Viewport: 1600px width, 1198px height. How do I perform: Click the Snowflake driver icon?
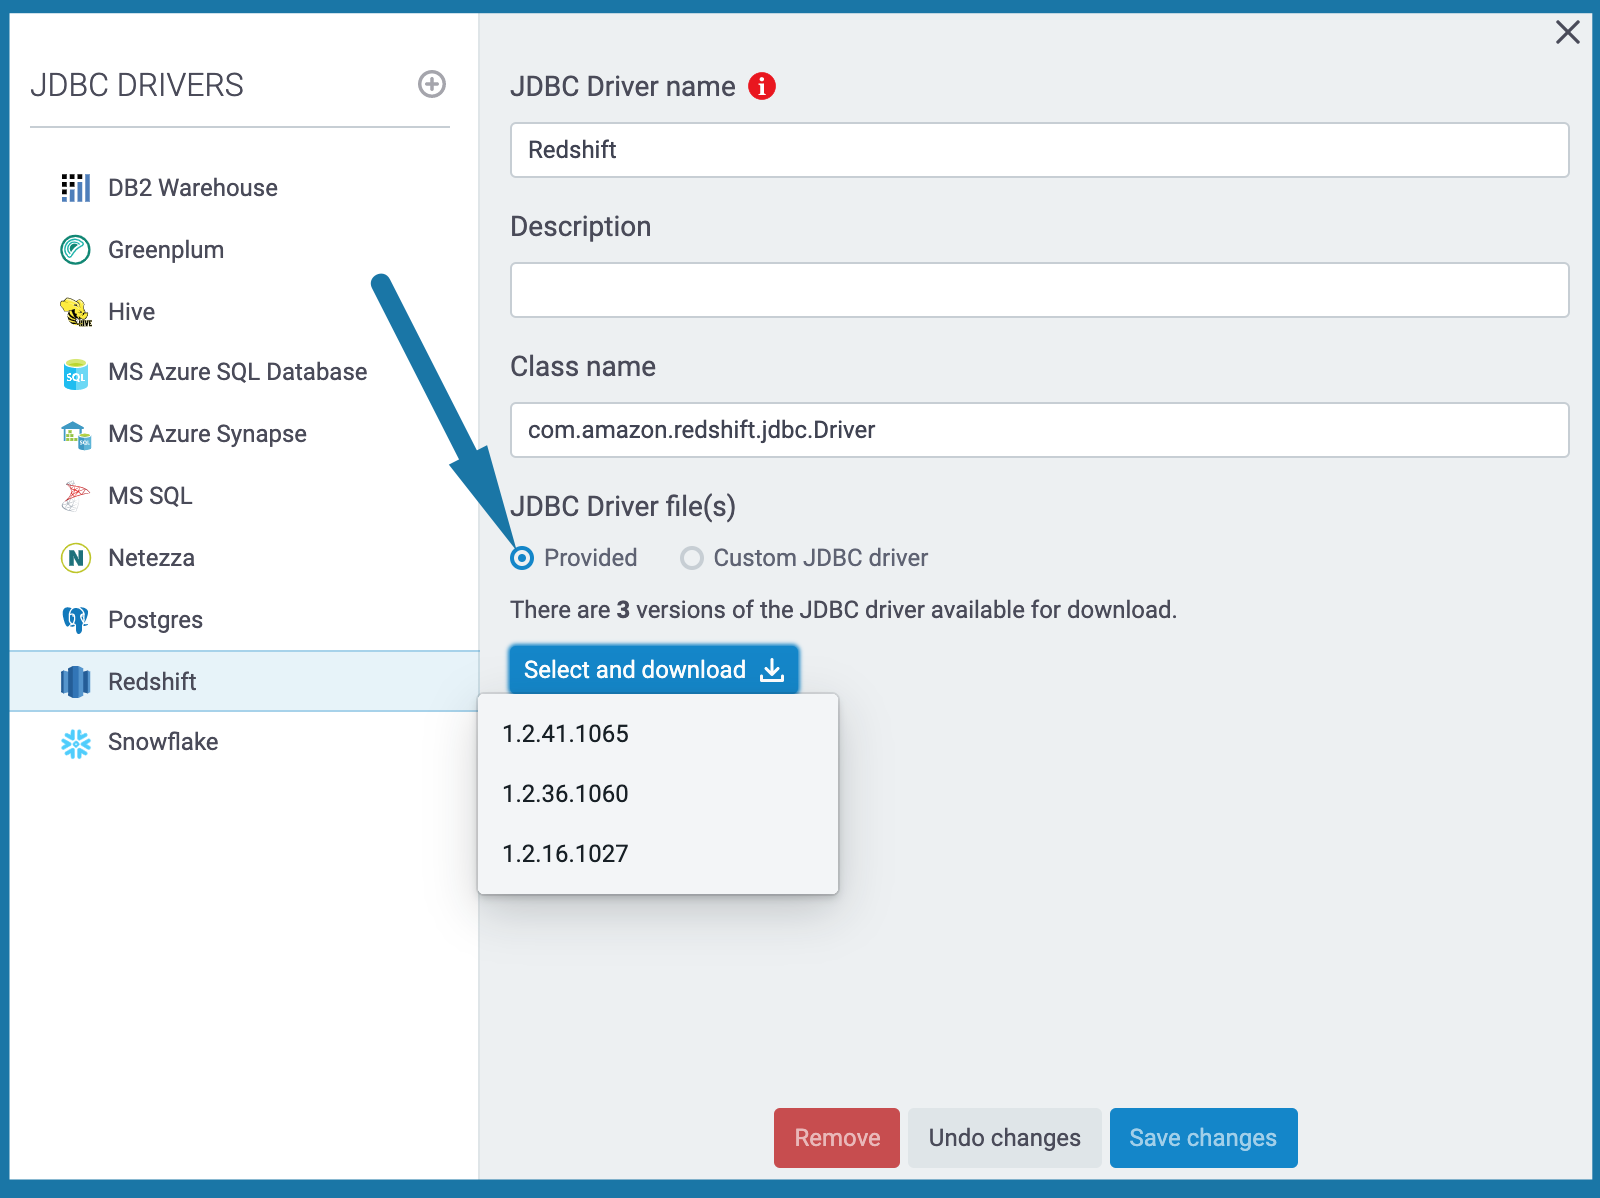tap(76, 743)
